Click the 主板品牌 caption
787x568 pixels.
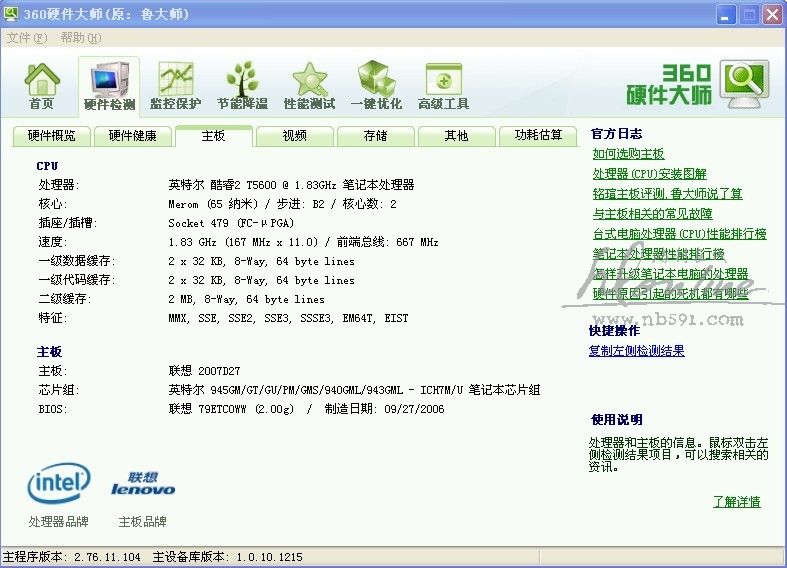click(143, 522)
